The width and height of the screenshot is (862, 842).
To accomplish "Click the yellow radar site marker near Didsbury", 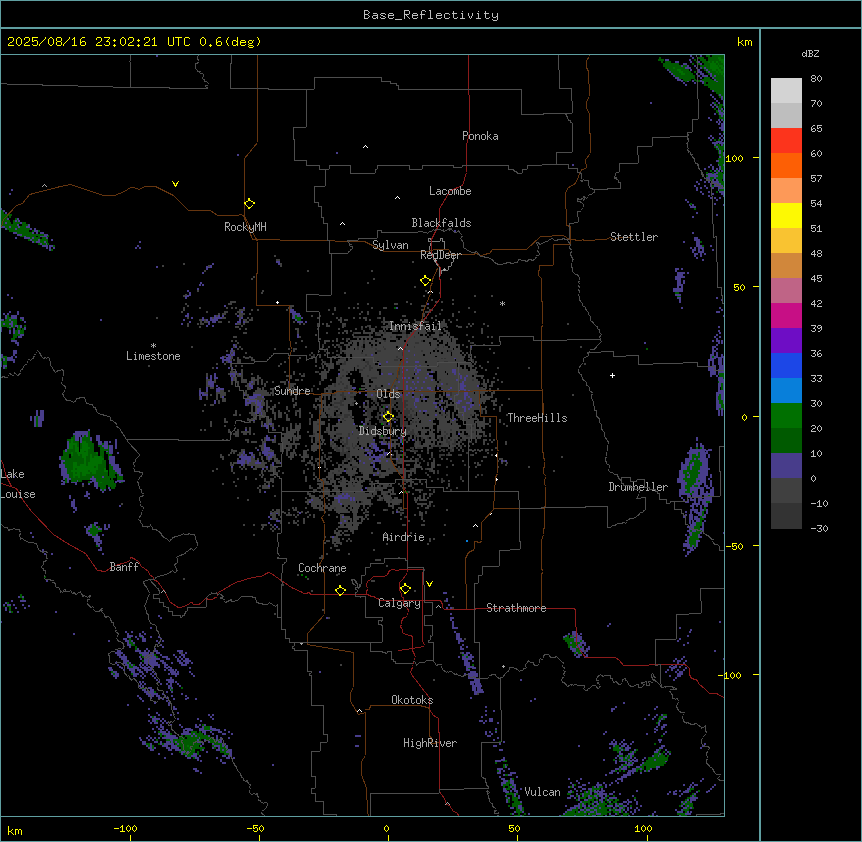I will (x=388, y=417).
